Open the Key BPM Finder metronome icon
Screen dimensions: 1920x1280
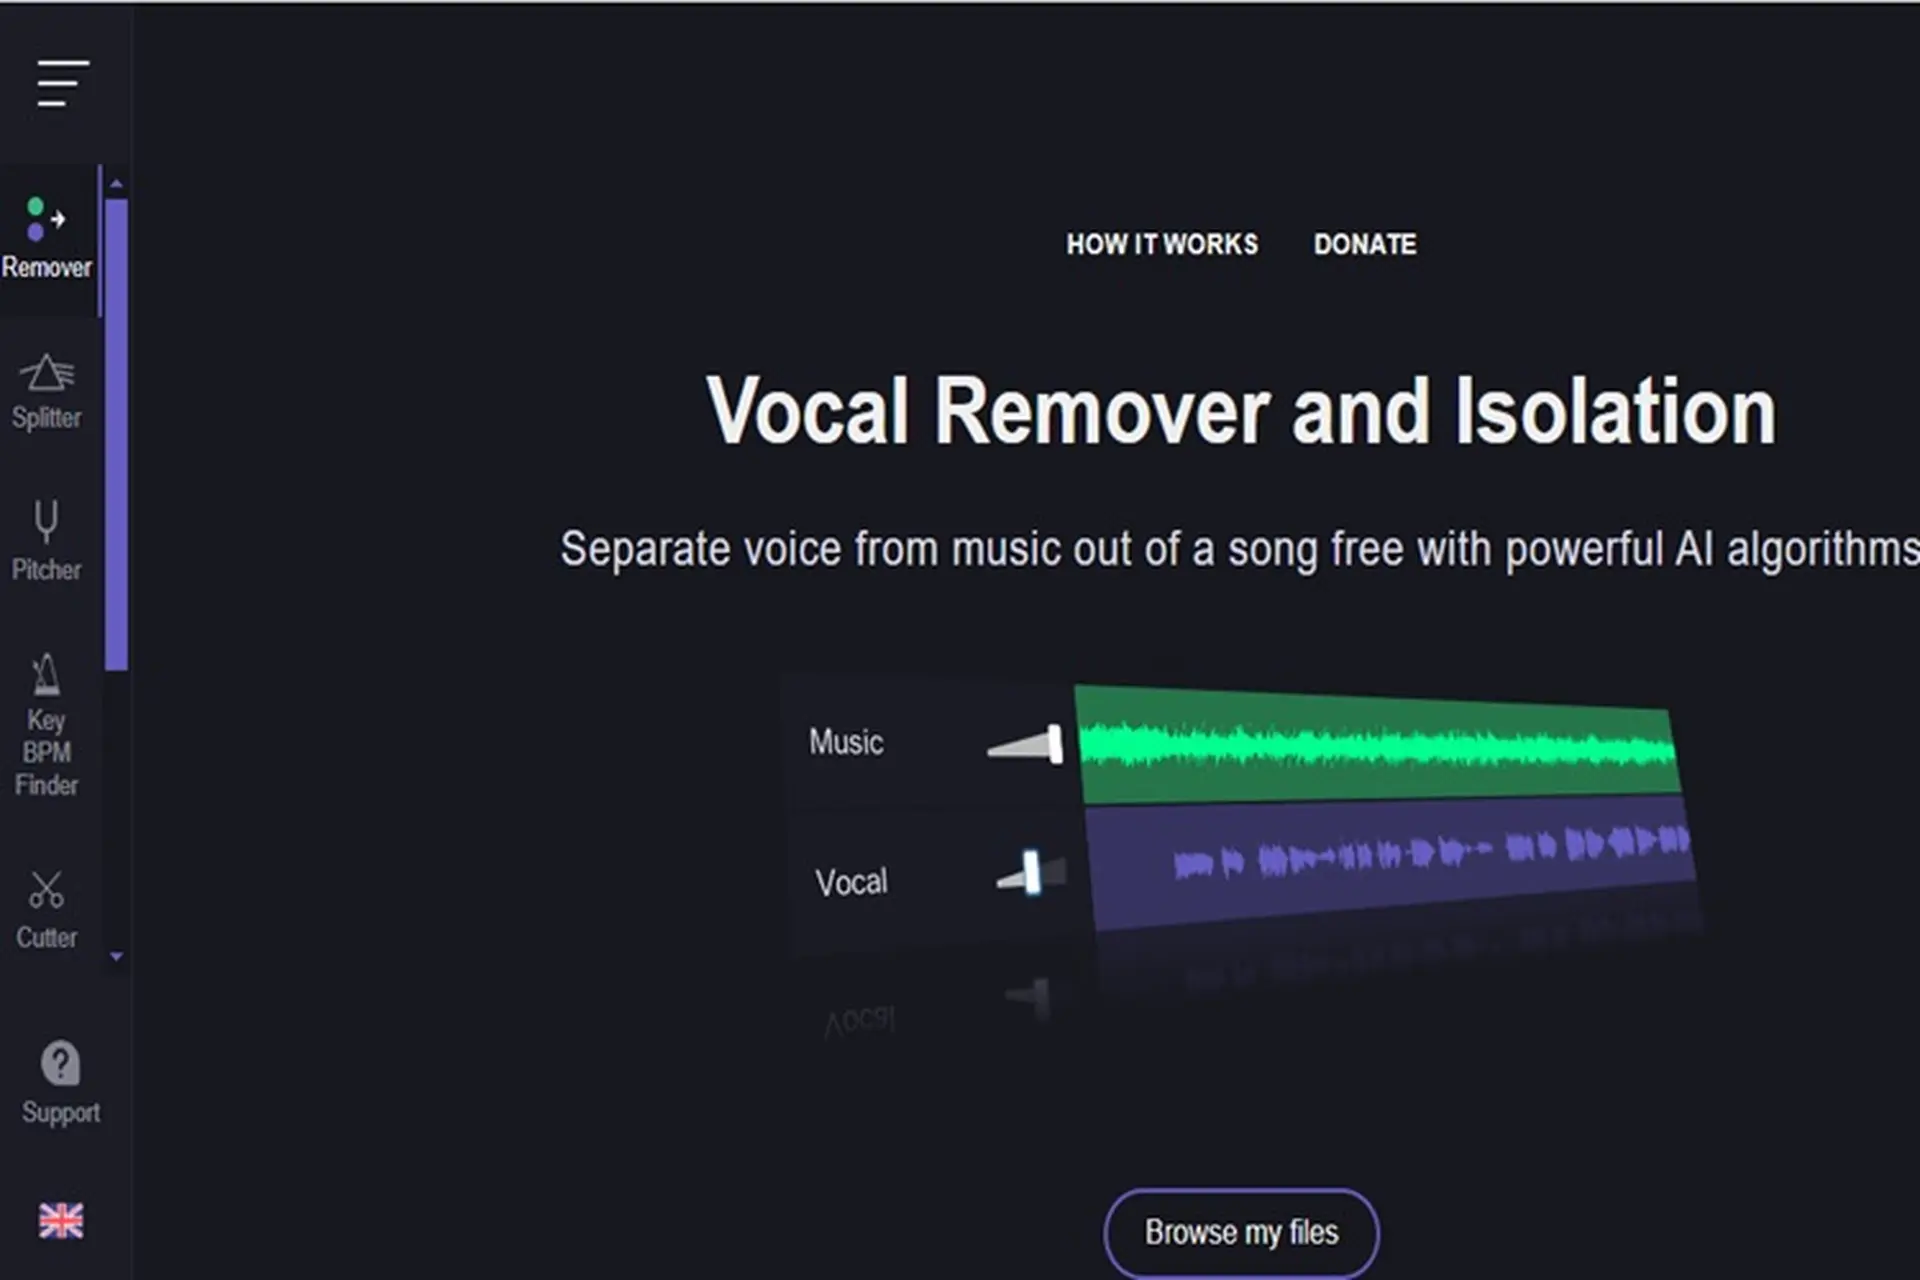pyautogui.click(x=46, y=675)
